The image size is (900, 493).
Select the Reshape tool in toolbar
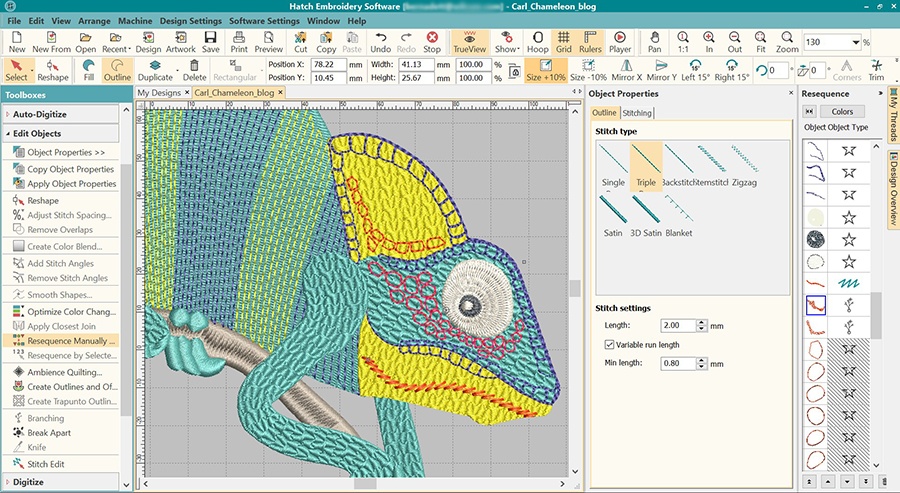tap(53, 70)
